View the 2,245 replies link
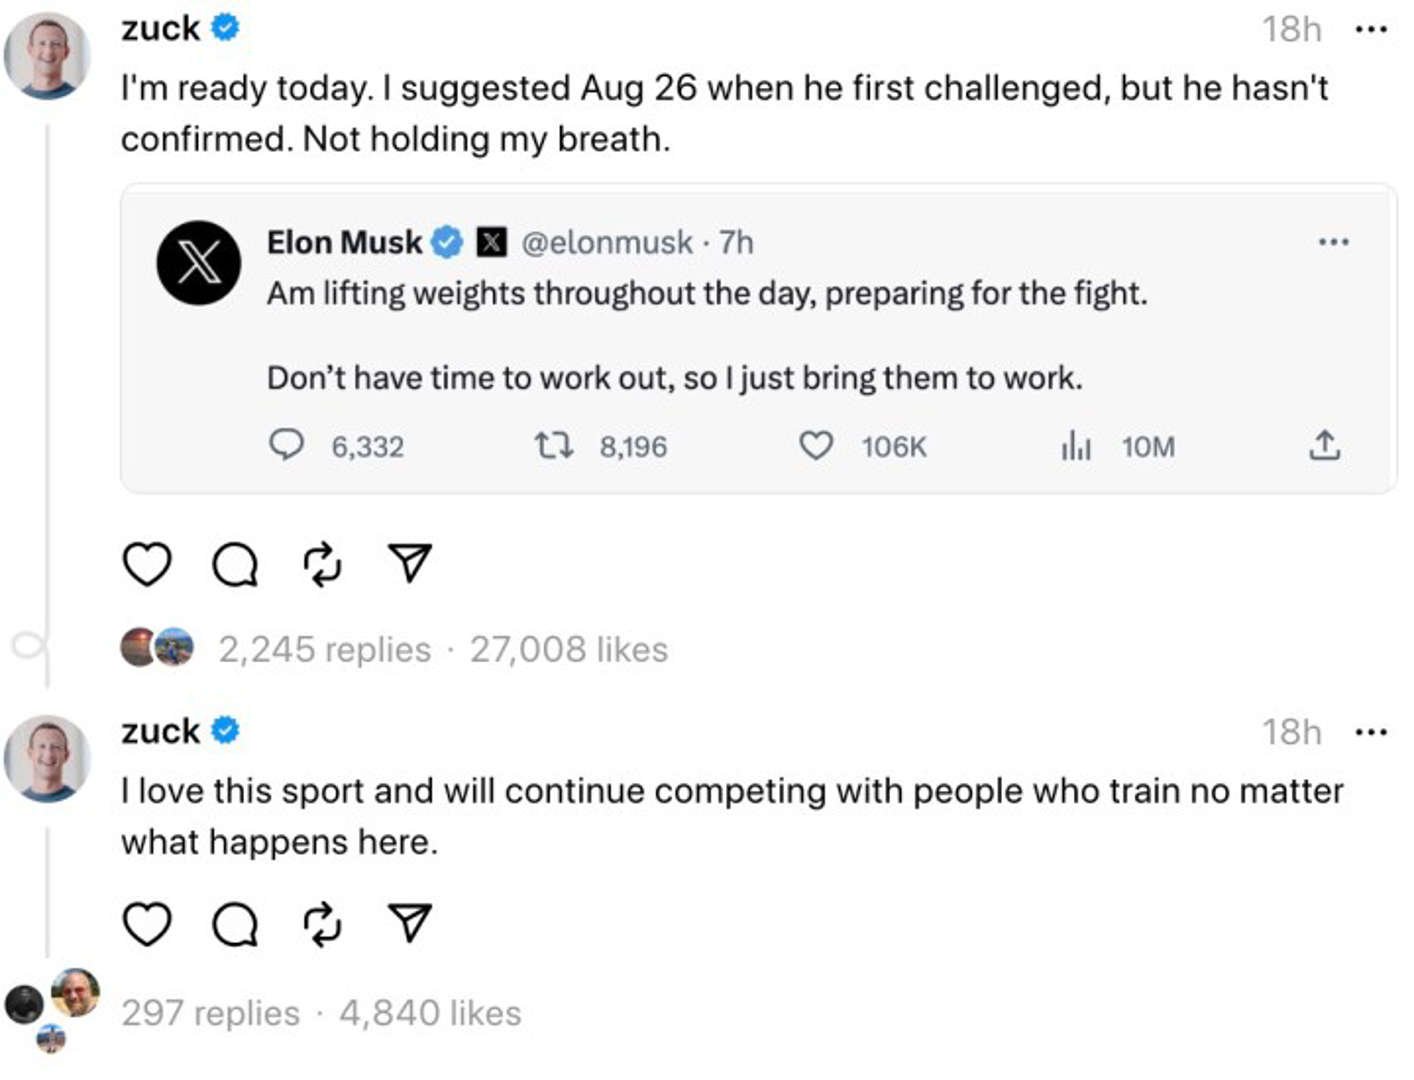1414x1080 pixels. coord(325,650)
